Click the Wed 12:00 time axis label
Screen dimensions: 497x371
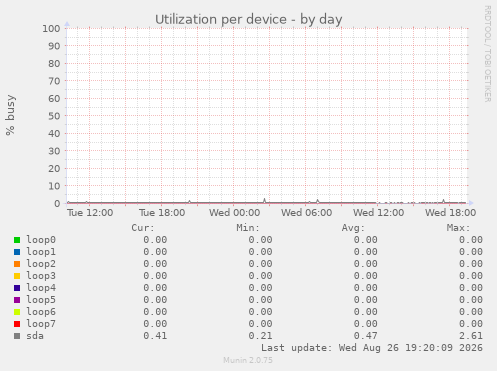(379, 213)
